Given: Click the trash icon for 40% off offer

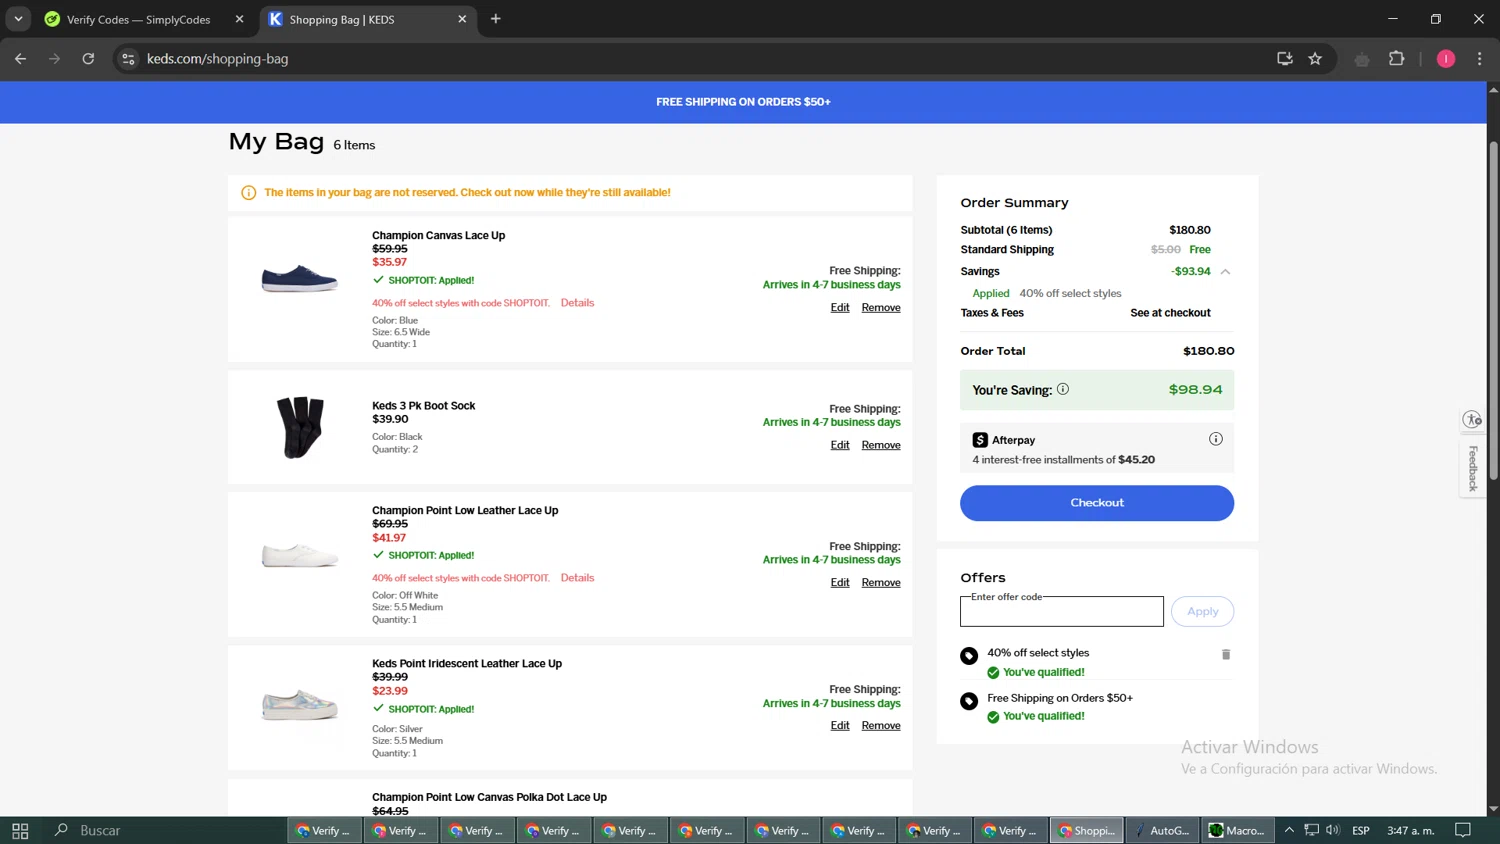Looking at the screenshot, I should click(x=1225, y=654).
